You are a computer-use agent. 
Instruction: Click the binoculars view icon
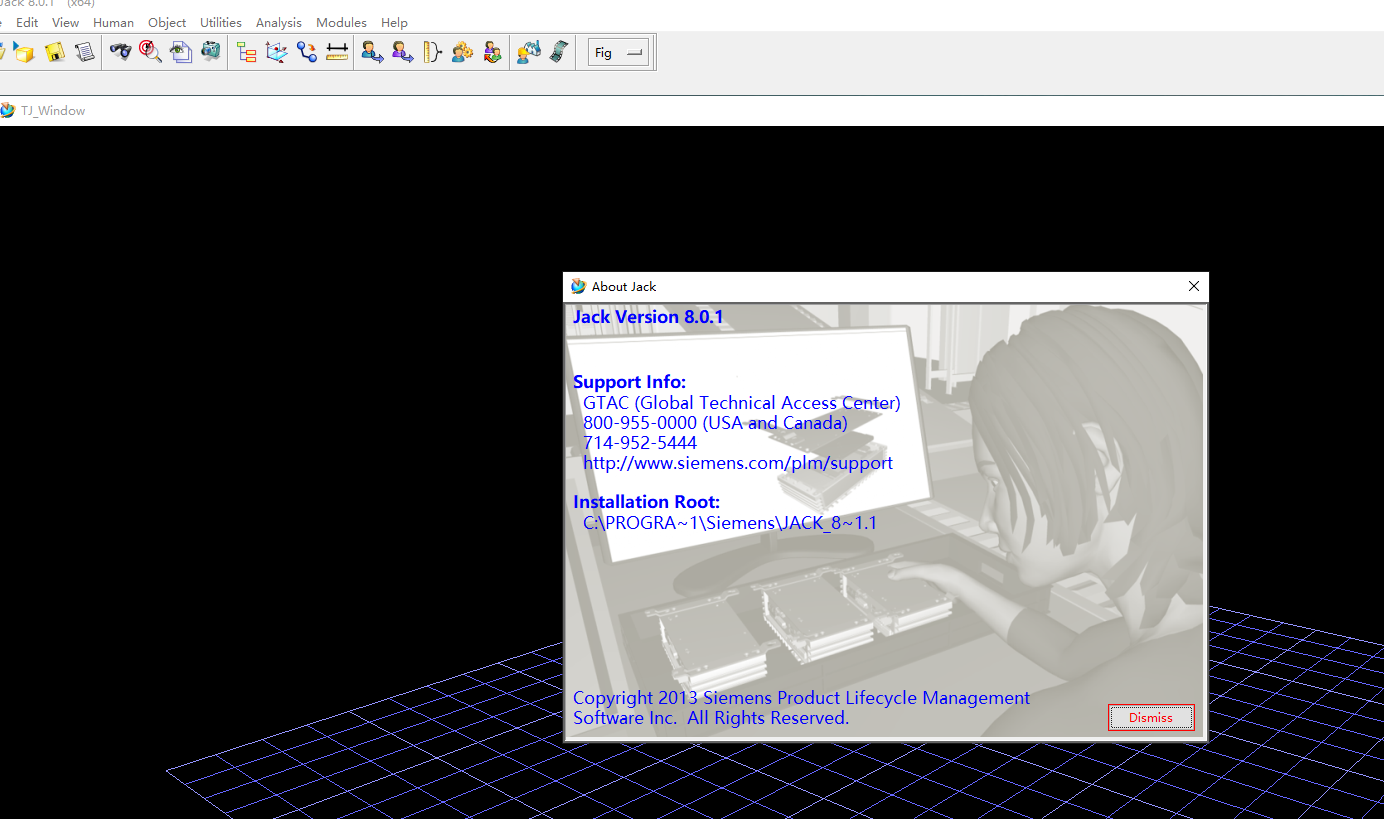pos(121,52)
